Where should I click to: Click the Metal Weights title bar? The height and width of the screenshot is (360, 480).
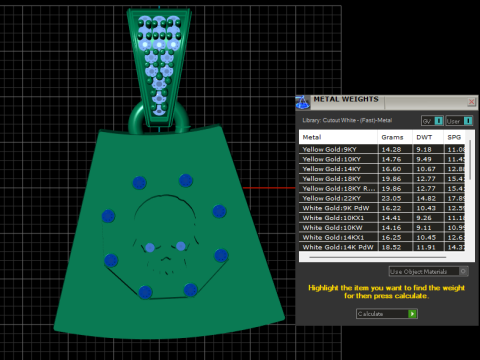pos(388,102)
